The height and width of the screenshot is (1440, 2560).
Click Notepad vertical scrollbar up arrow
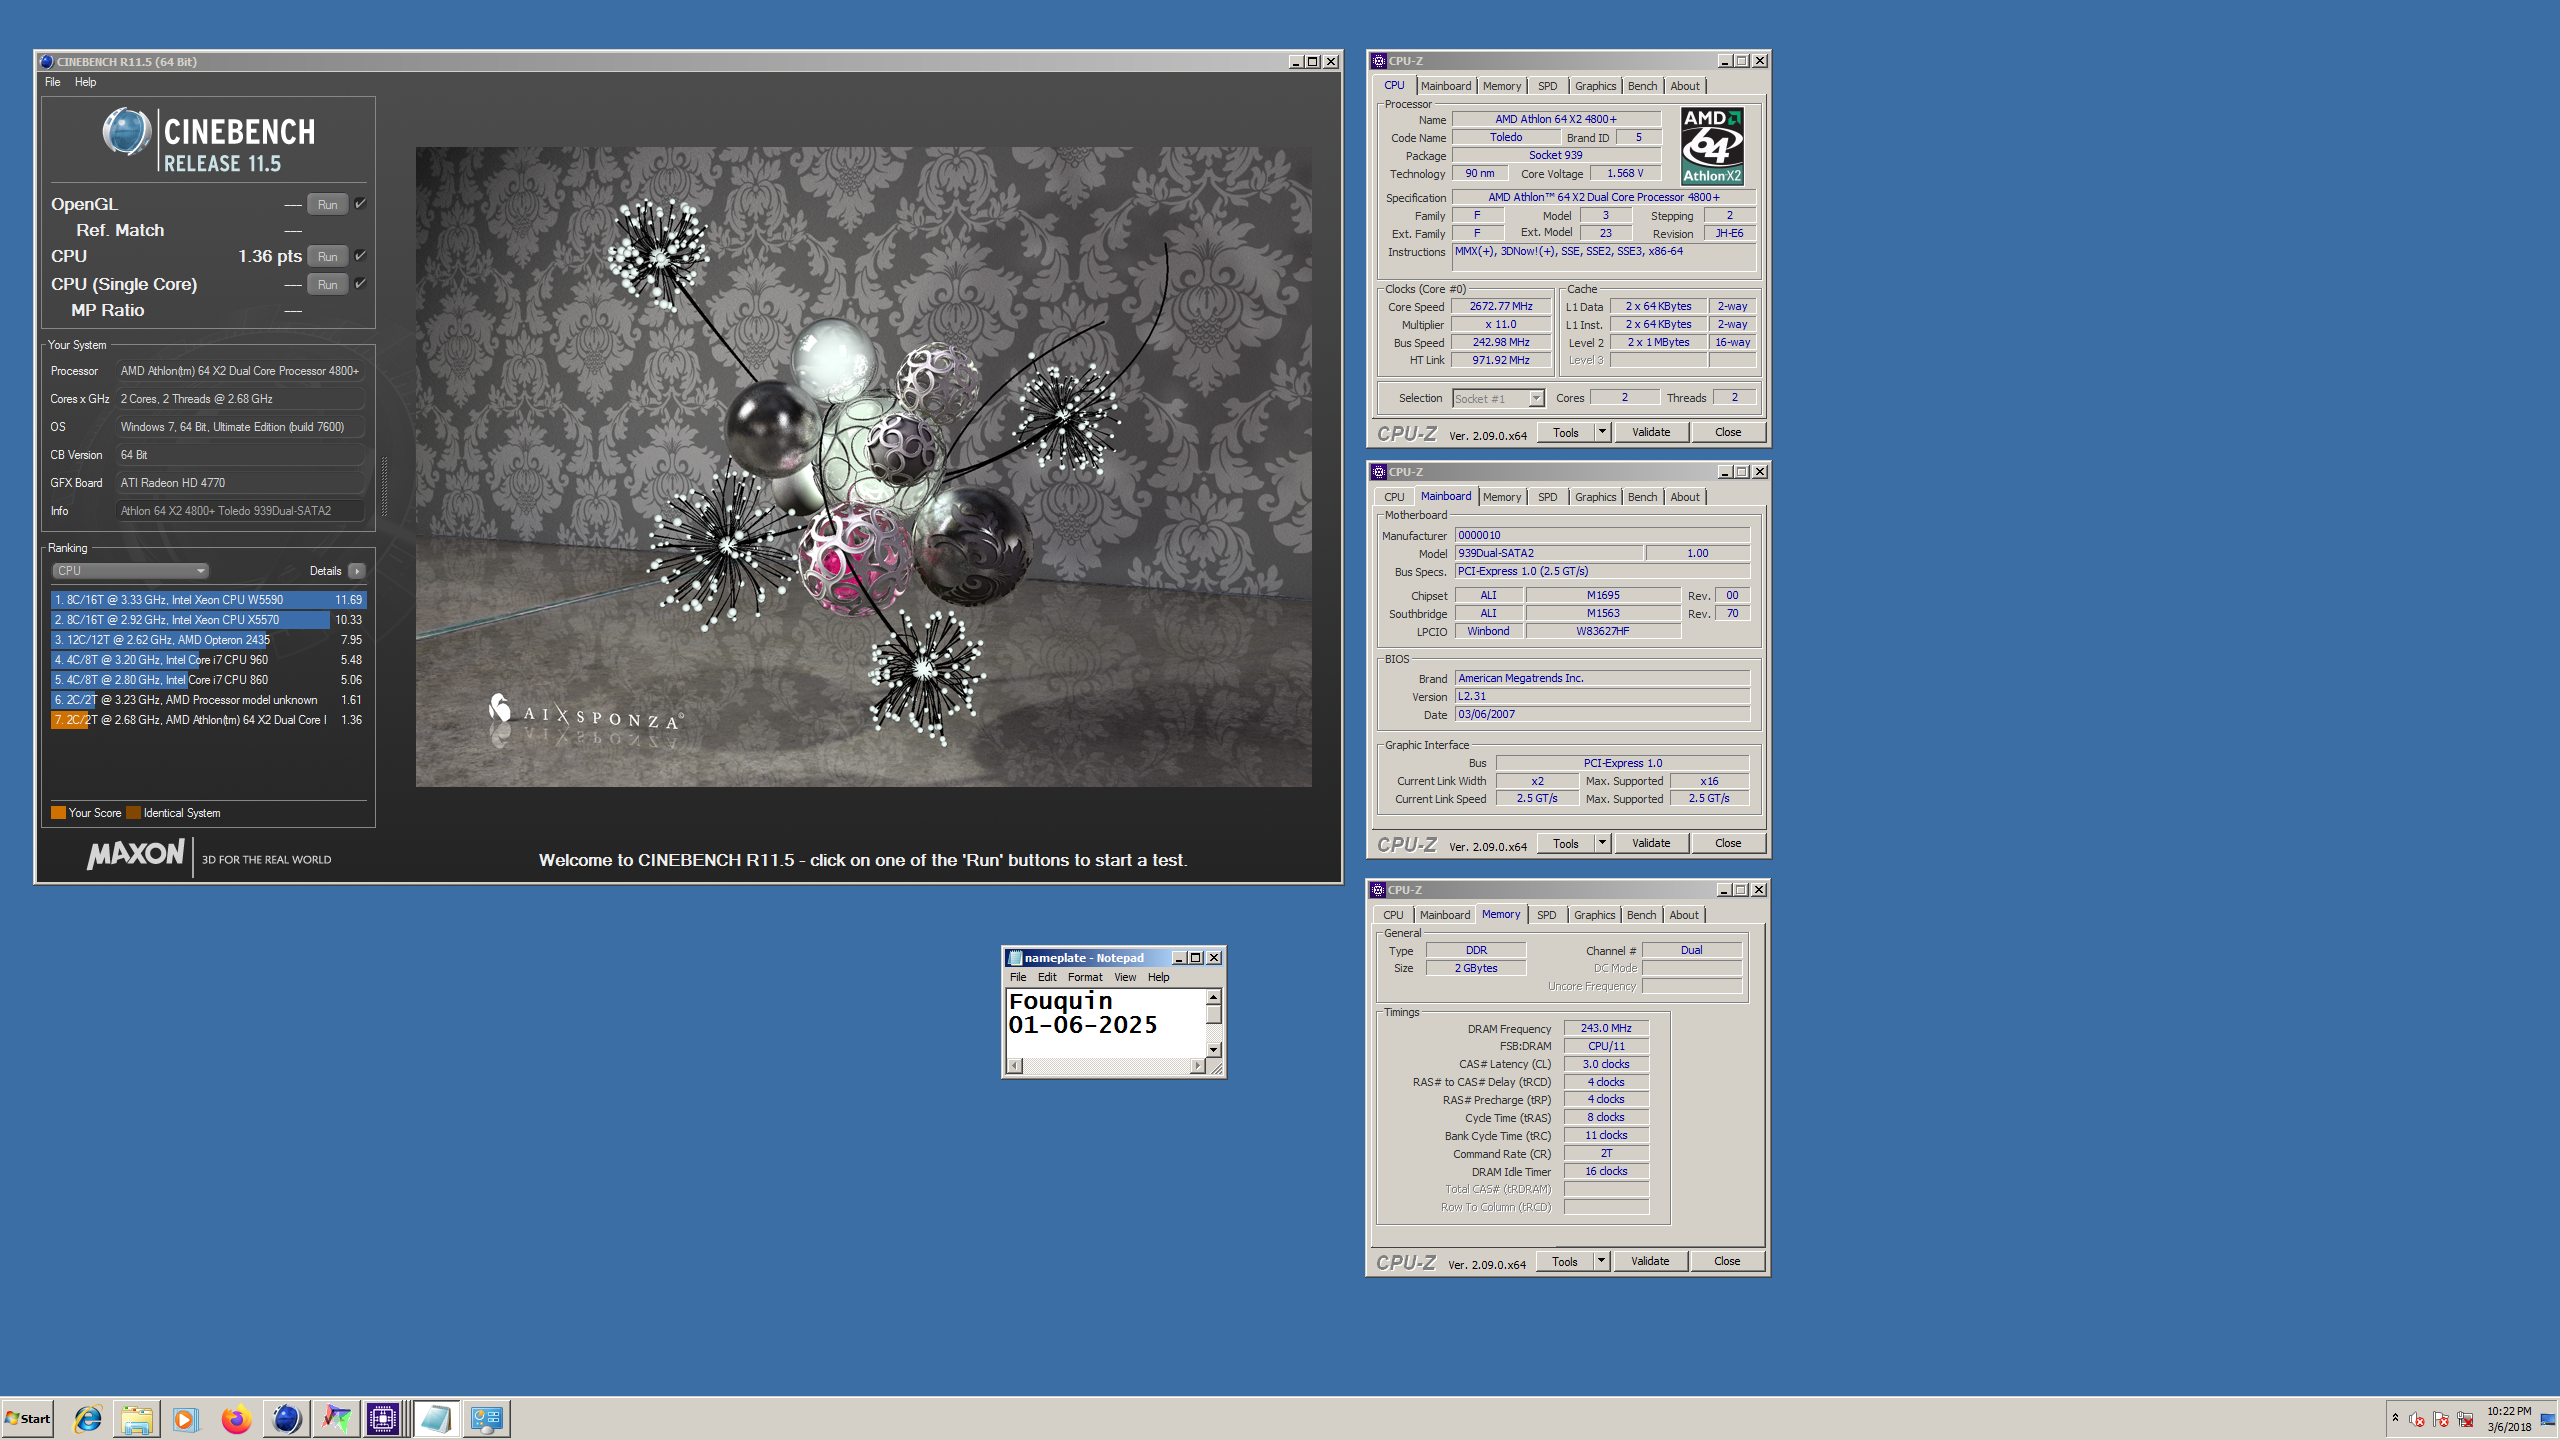tap(1214, 997)
